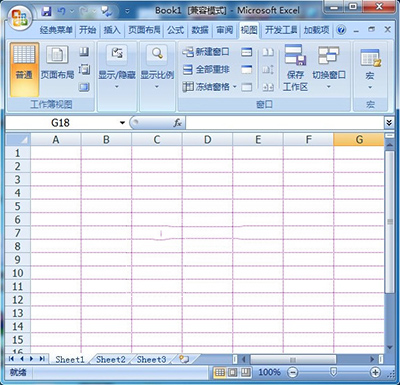Open the 公式 formulas ribbon tab
400x385 pixels.
tap(175, 30)
